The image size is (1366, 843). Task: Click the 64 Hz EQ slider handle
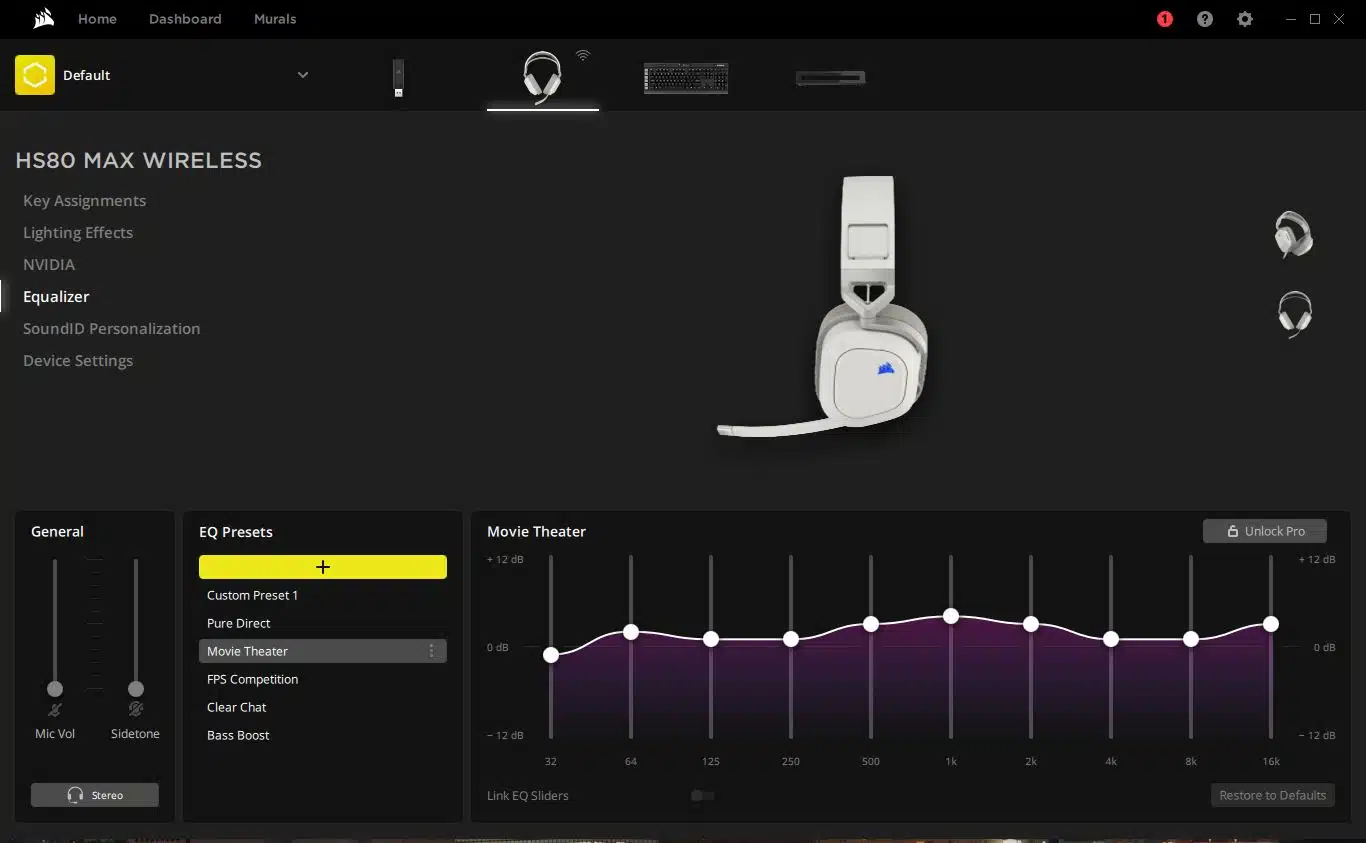coord(631,632)
